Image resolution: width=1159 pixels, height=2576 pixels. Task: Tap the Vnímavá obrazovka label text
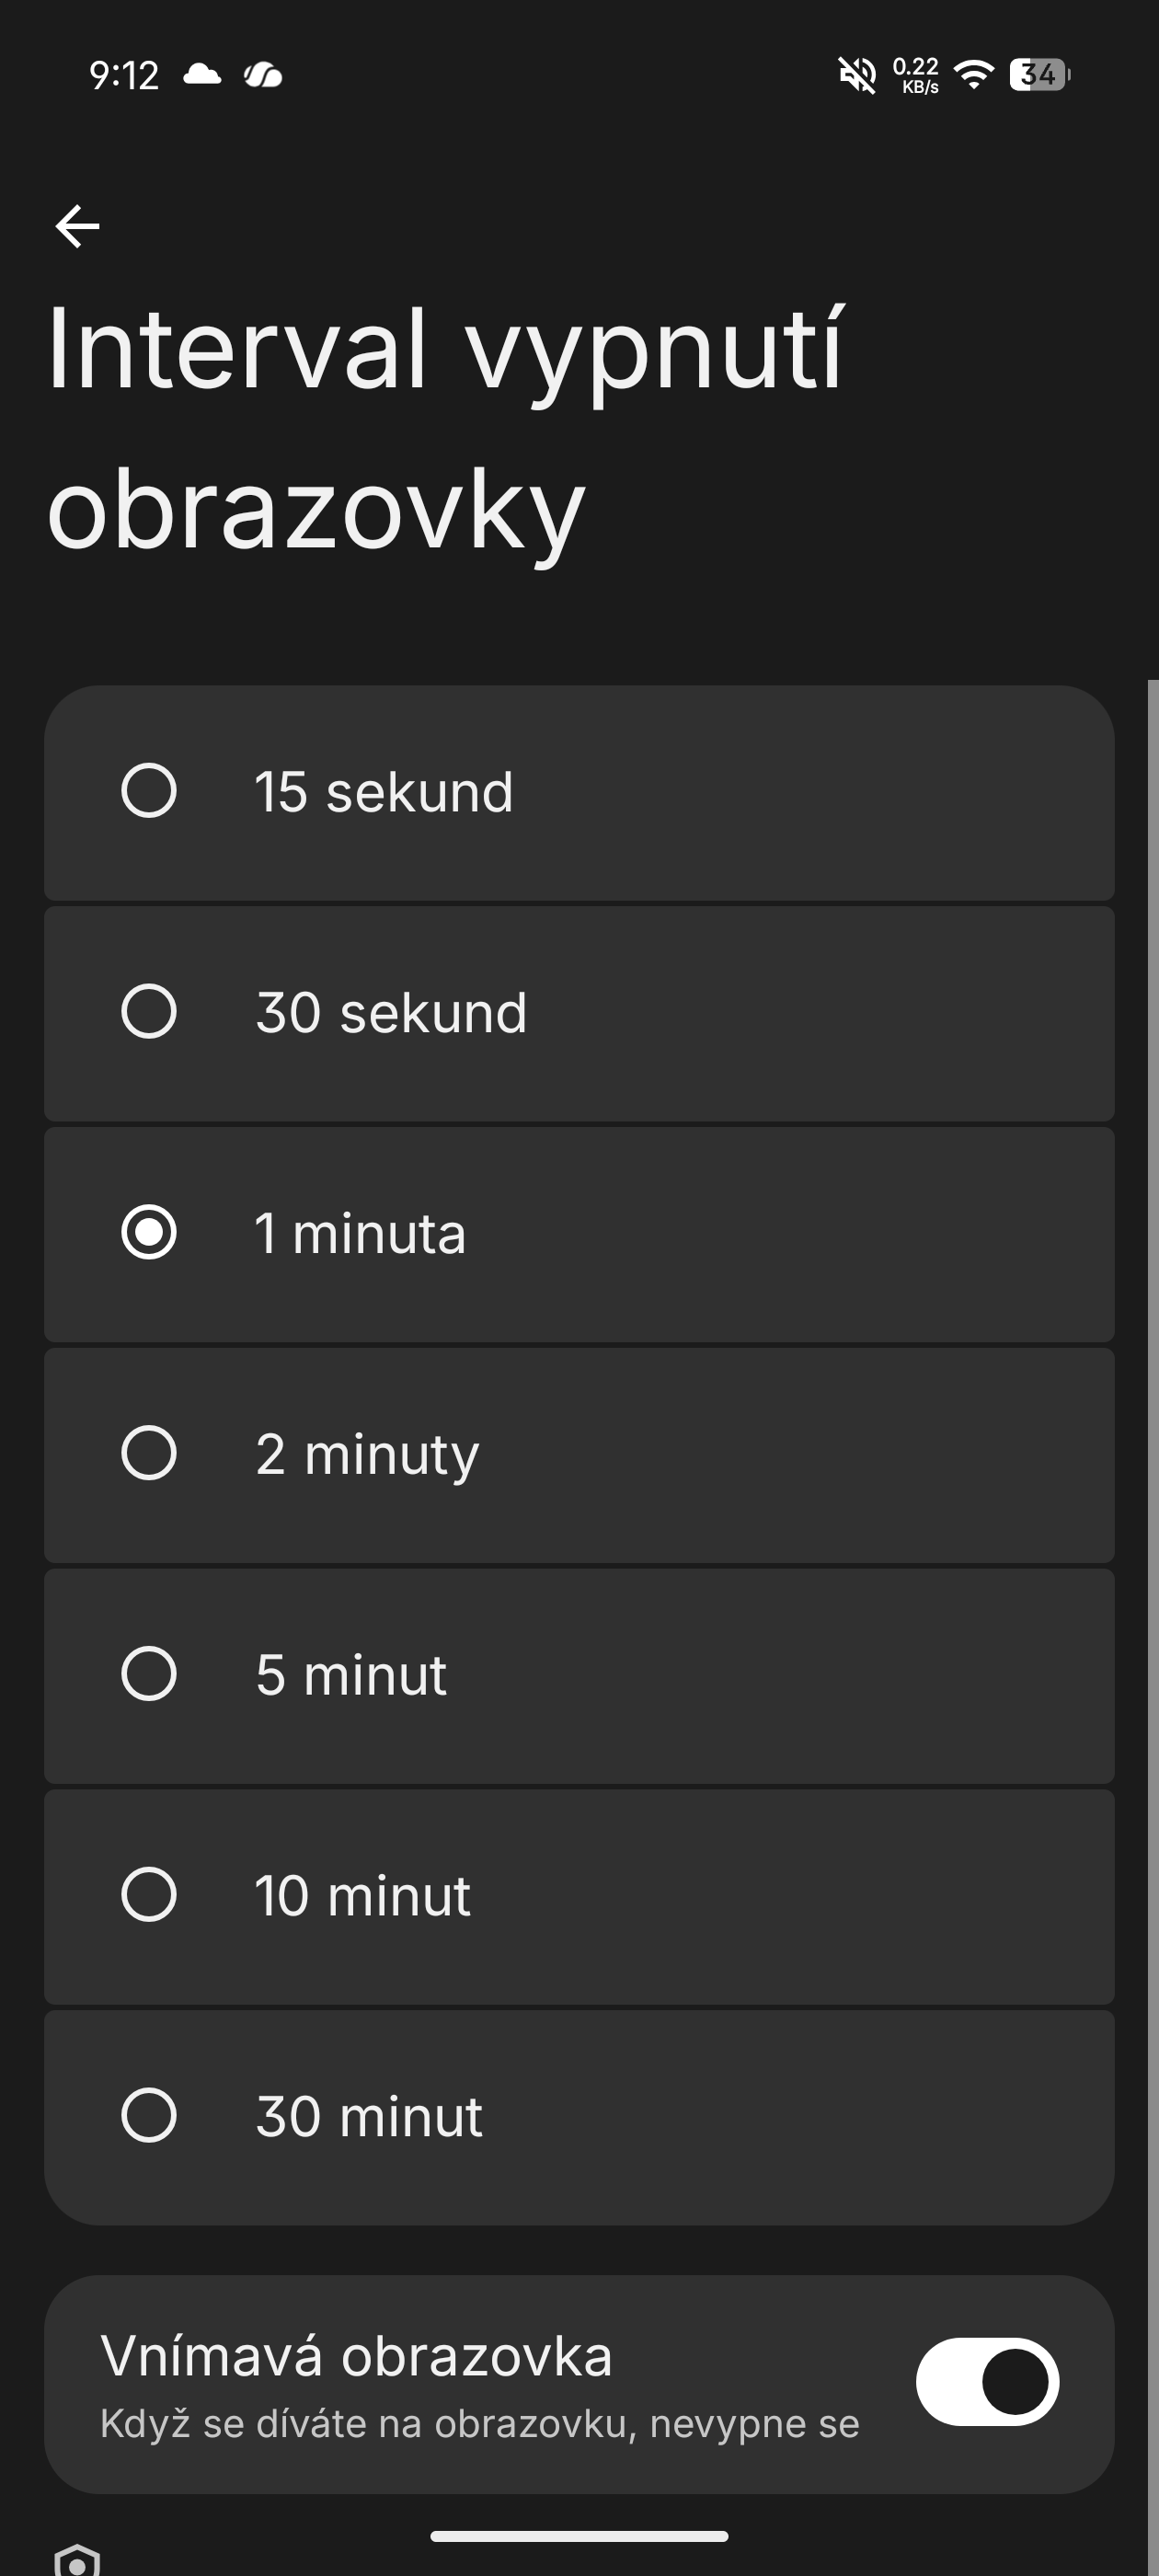(x=356, y=2356)
